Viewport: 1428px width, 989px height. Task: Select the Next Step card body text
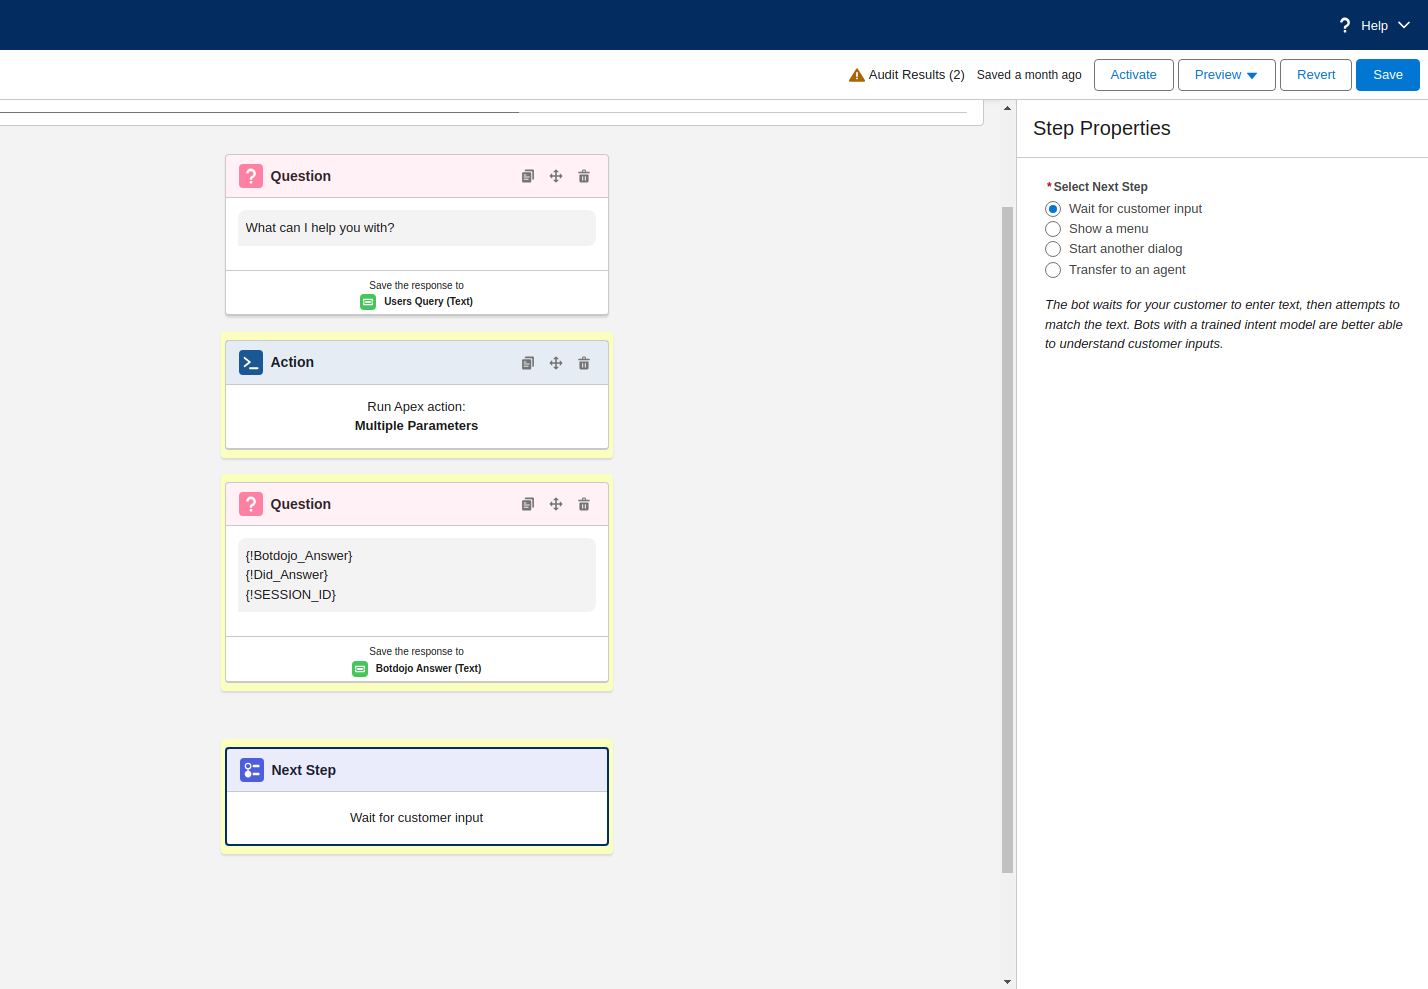click(416, 818)
